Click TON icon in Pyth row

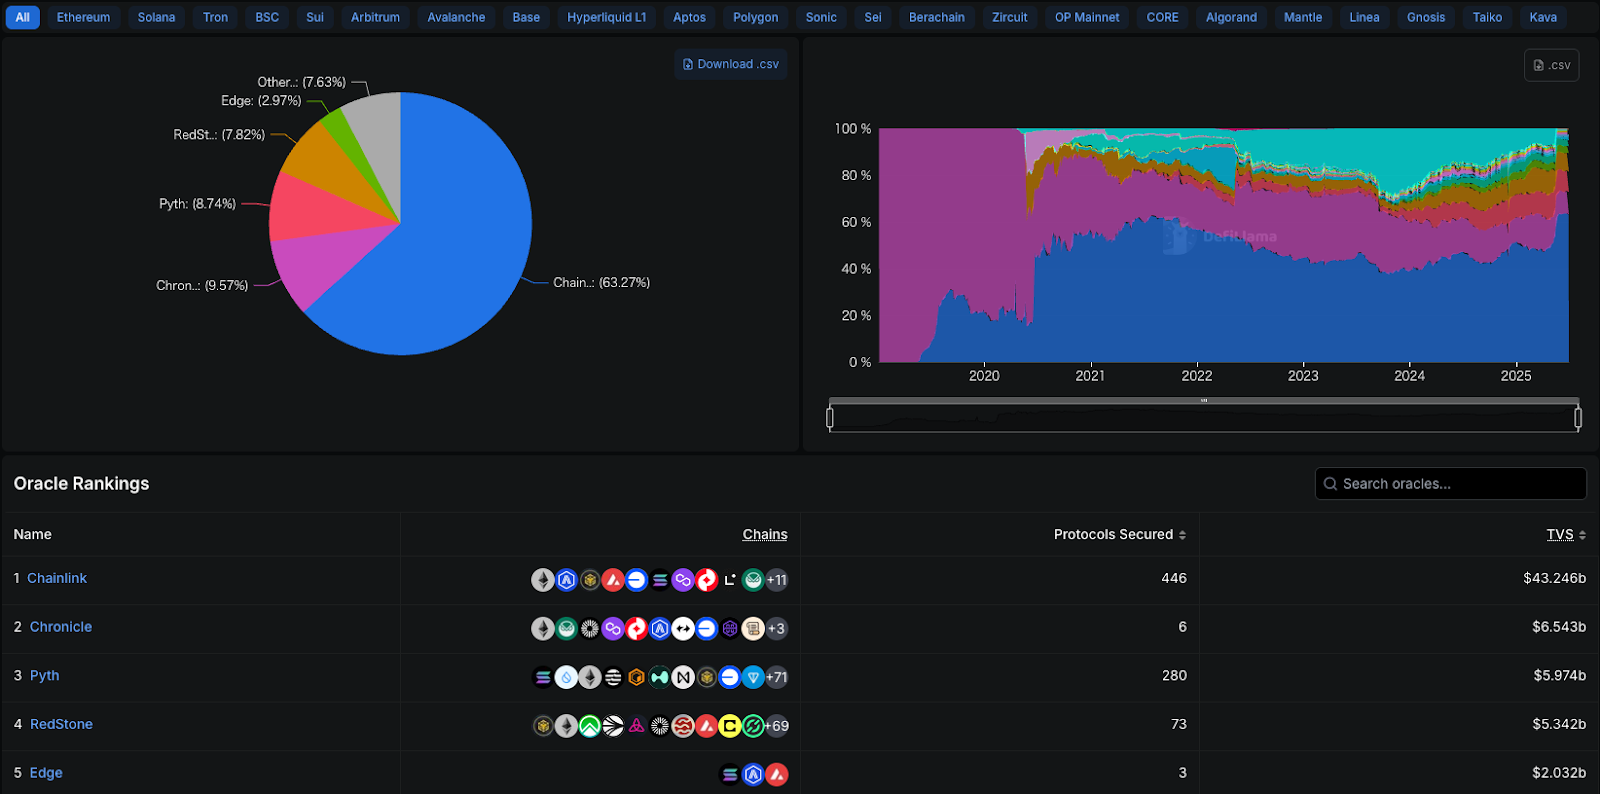(753, 677)
